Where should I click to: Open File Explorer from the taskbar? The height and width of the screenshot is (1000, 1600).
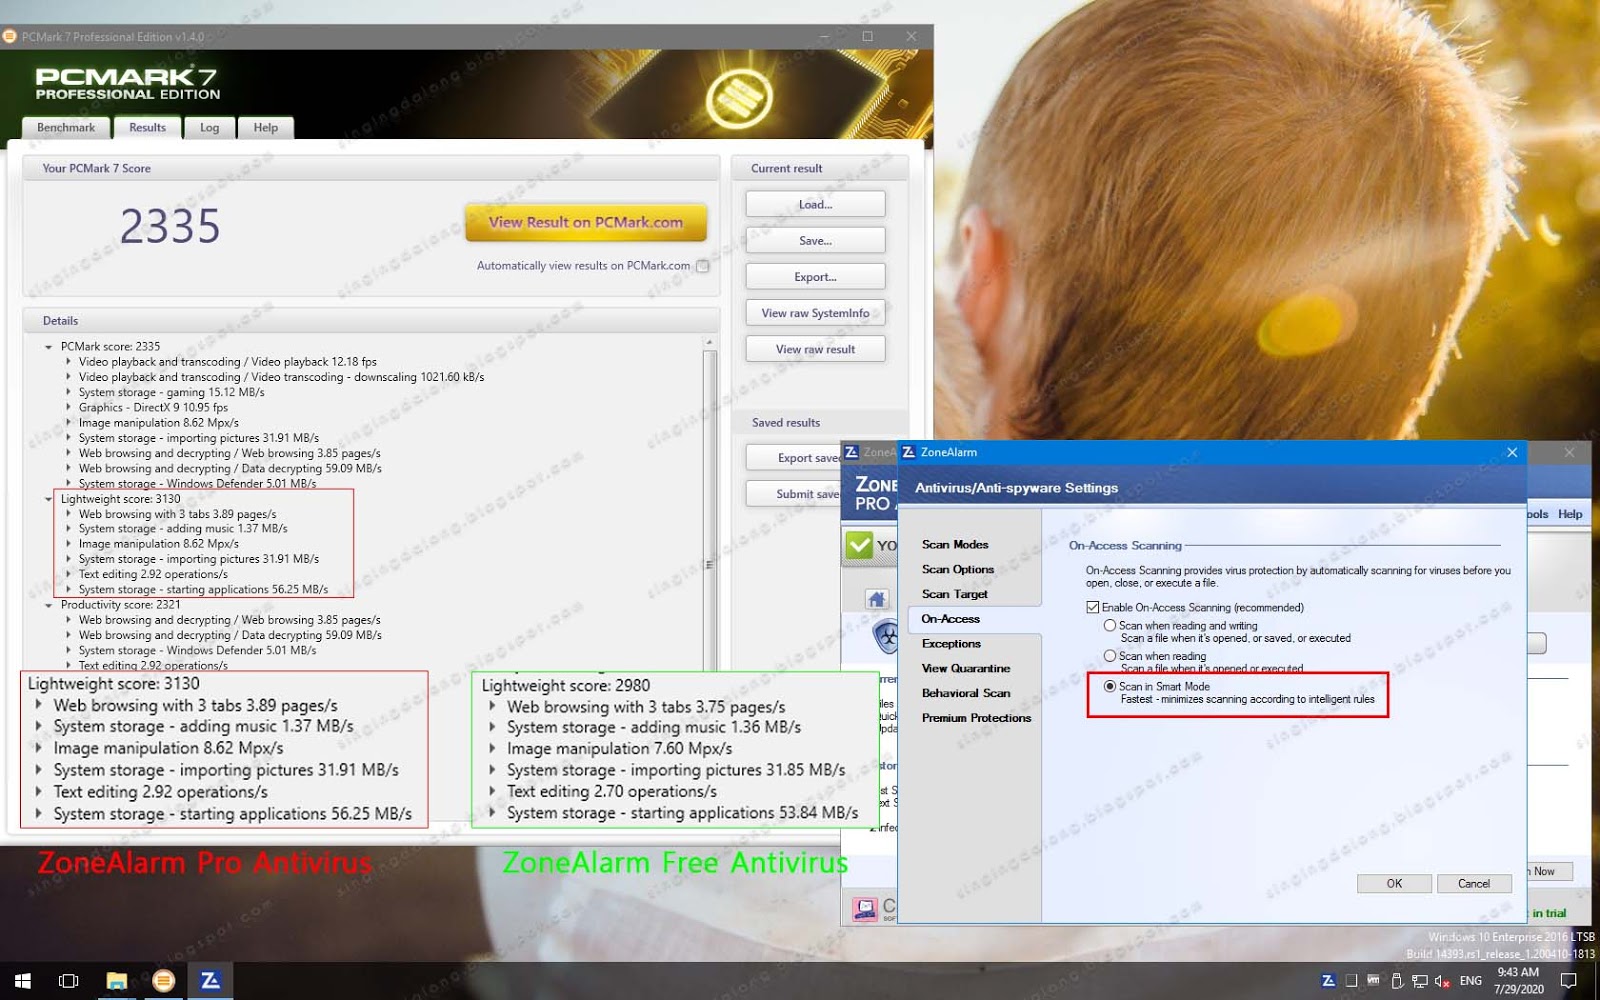116,981
